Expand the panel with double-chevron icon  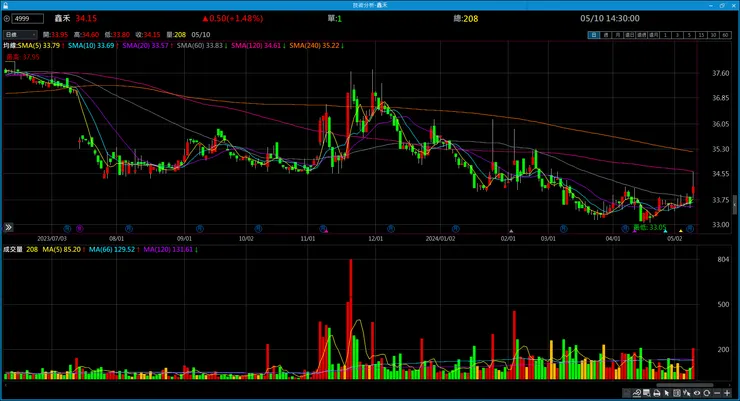point(8,227)
